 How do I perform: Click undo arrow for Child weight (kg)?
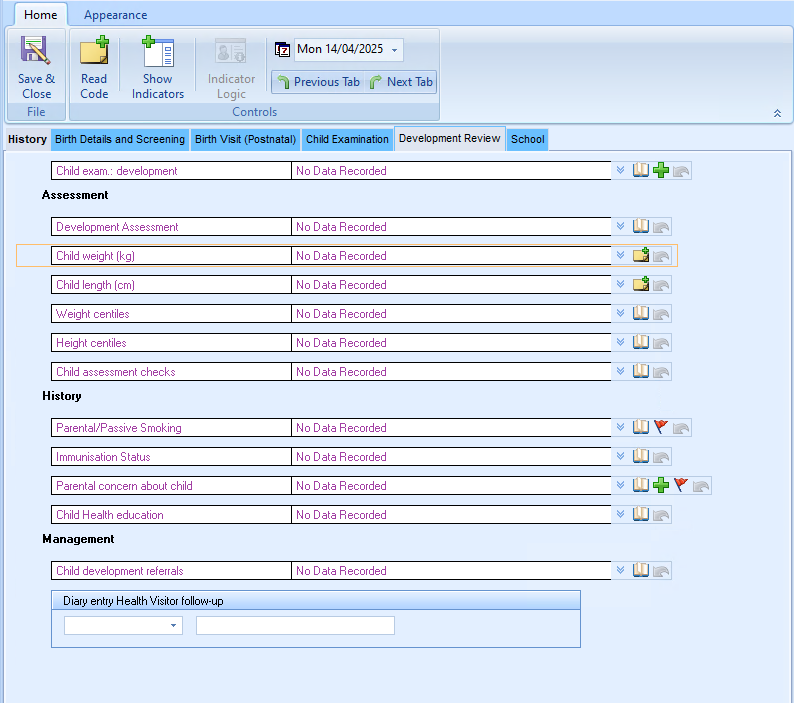[x=661, y=256]
